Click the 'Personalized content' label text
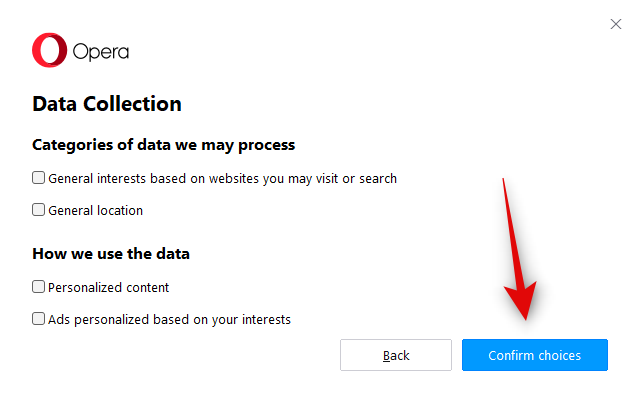This screenshot has height=401, width=640. click(x=108, y=288)
